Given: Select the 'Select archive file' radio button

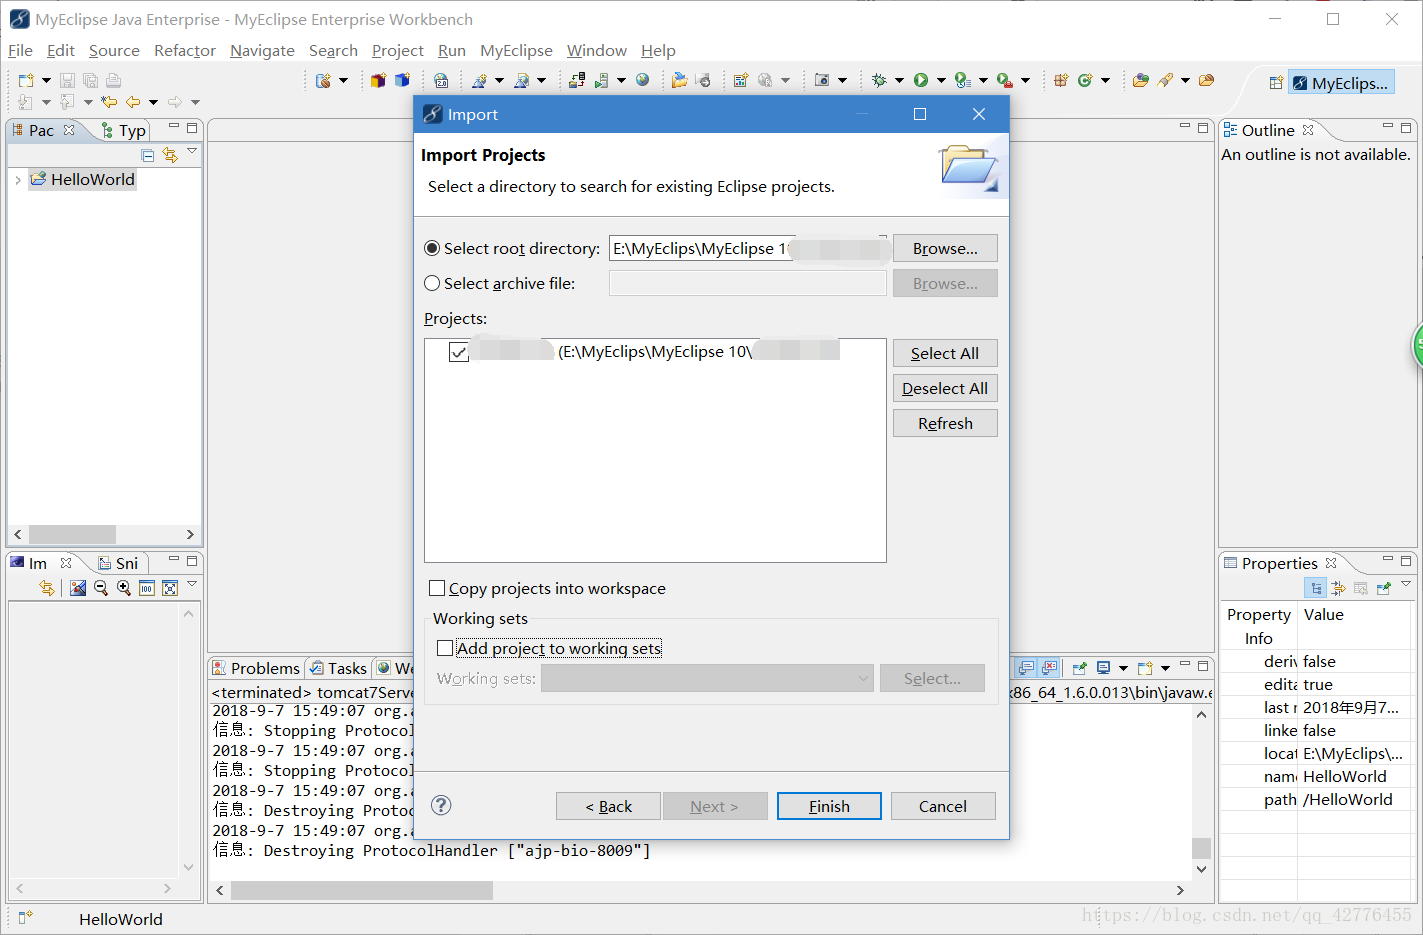Looking at the screenshot, I should coord(432,283).
